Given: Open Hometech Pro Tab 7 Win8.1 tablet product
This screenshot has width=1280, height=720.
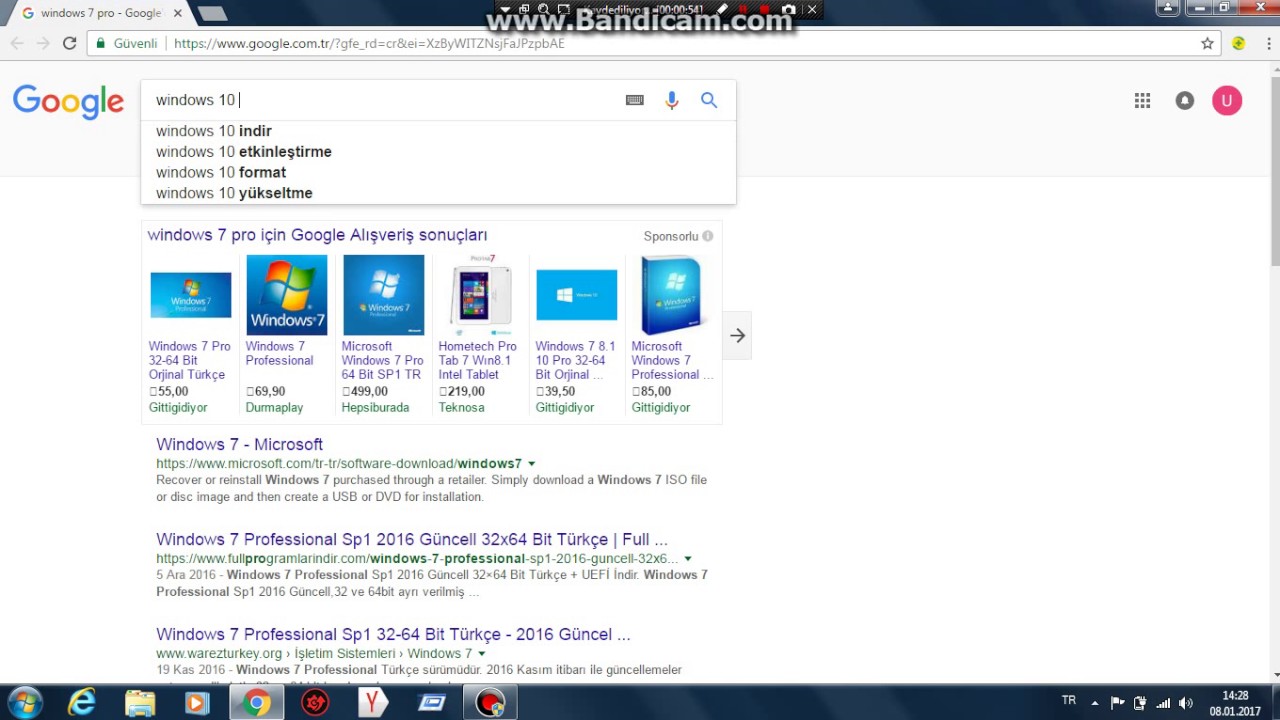Looking at the screenshot, I should [478, 360].
